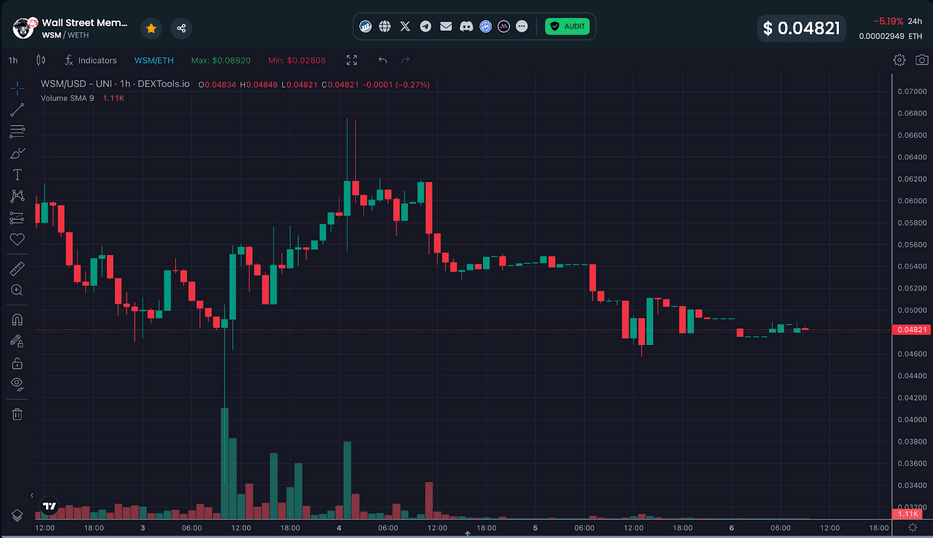Toggle magnet mode for drawings
The height and width of the screenshot is (538, 933).
pyautogui.click(x=17, y=320)
